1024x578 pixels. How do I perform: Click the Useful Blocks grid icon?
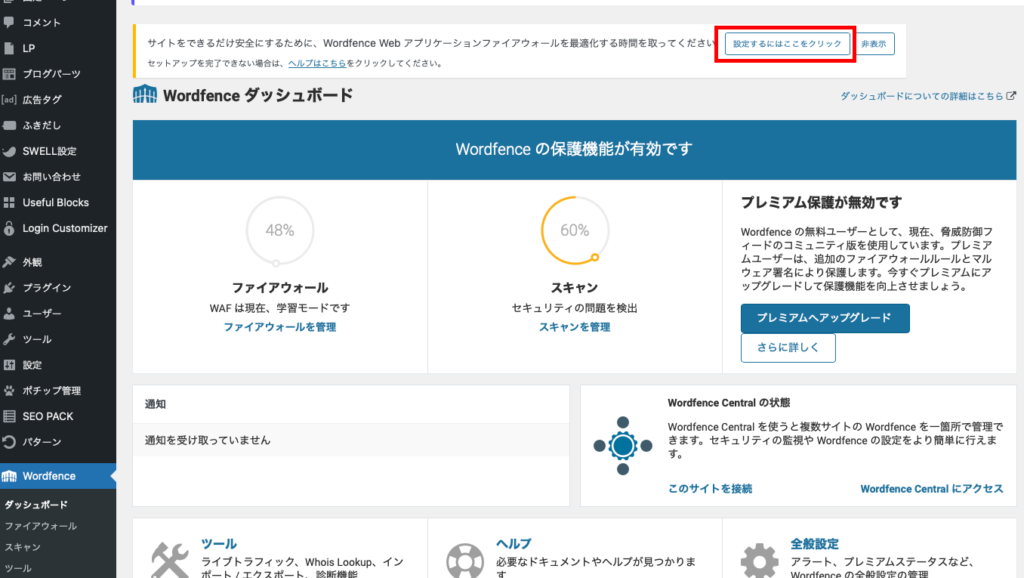point(9,202)
